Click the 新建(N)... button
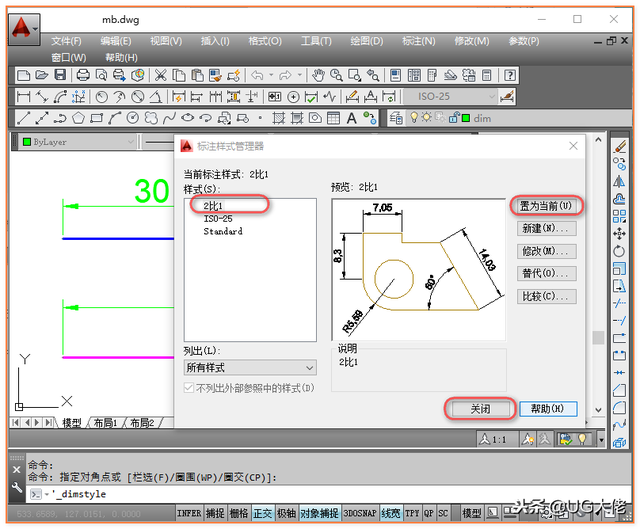640x529 pixels. pos(546,228)
